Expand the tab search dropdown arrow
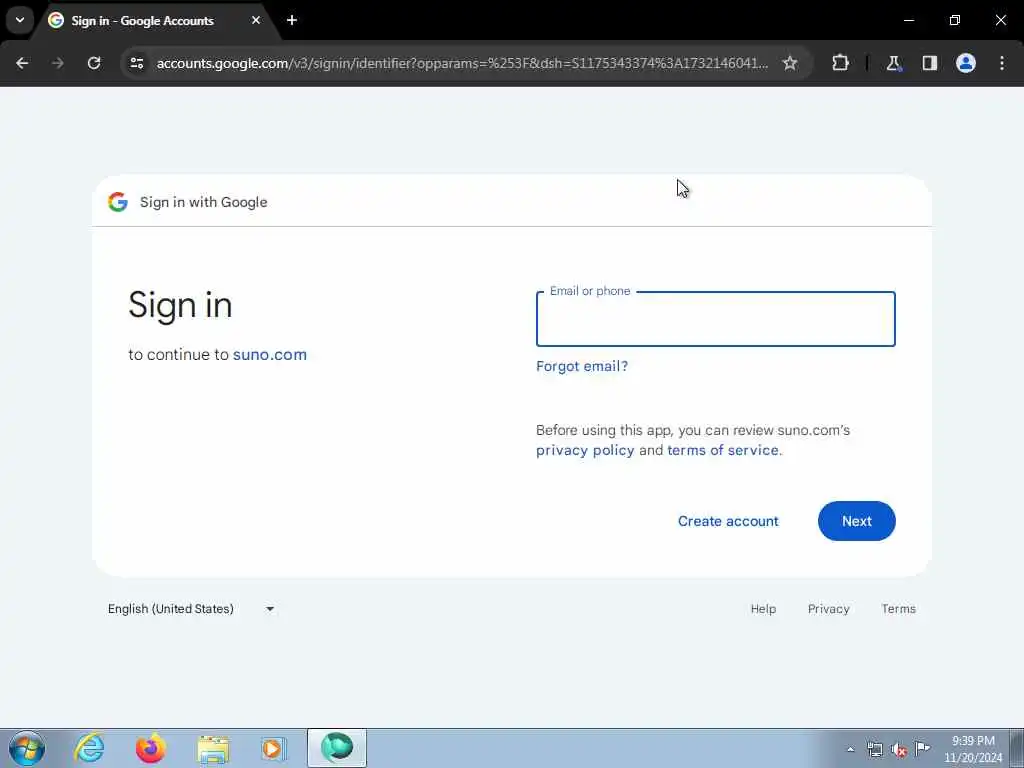Screen dimensions: 1024x768 20,20
